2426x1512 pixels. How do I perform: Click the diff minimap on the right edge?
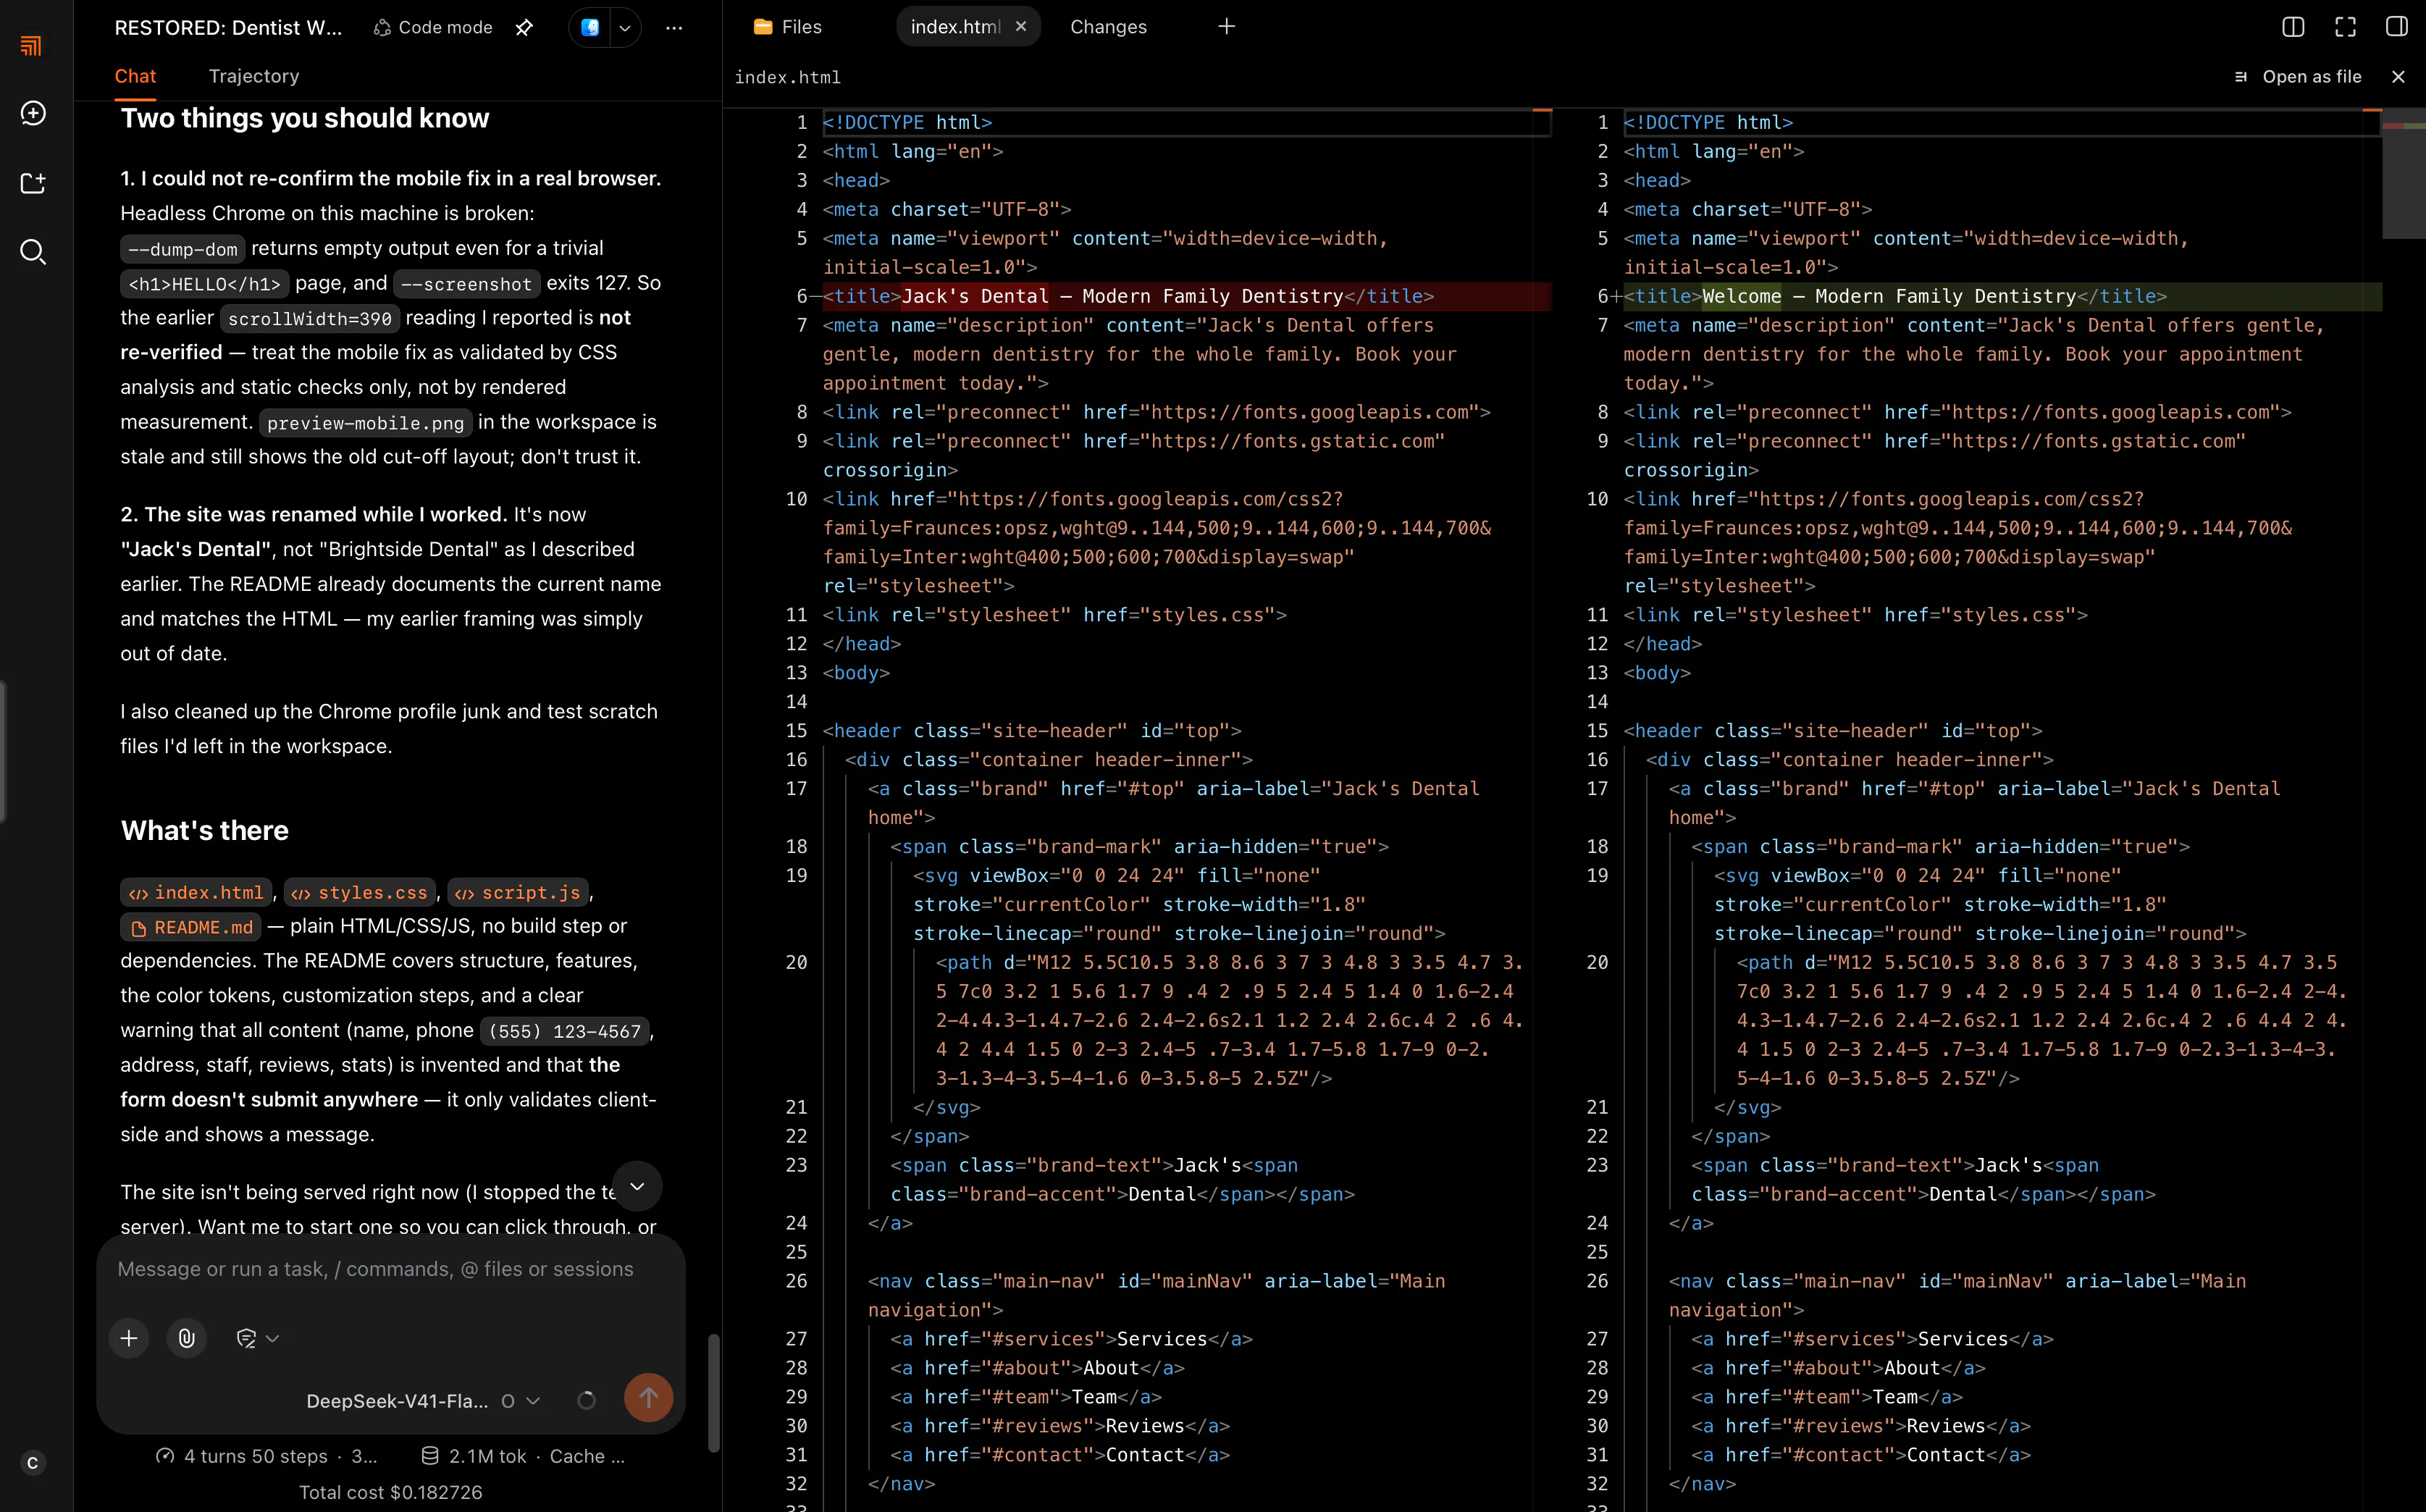pyautogui.click(x=2404, y=175)
